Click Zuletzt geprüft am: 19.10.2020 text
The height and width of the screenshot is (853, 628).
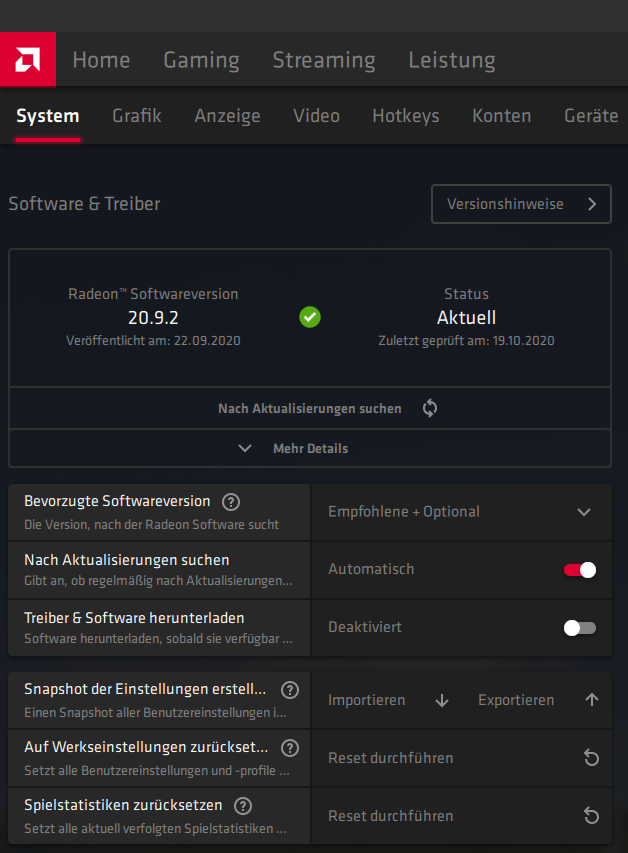(466, 341)
